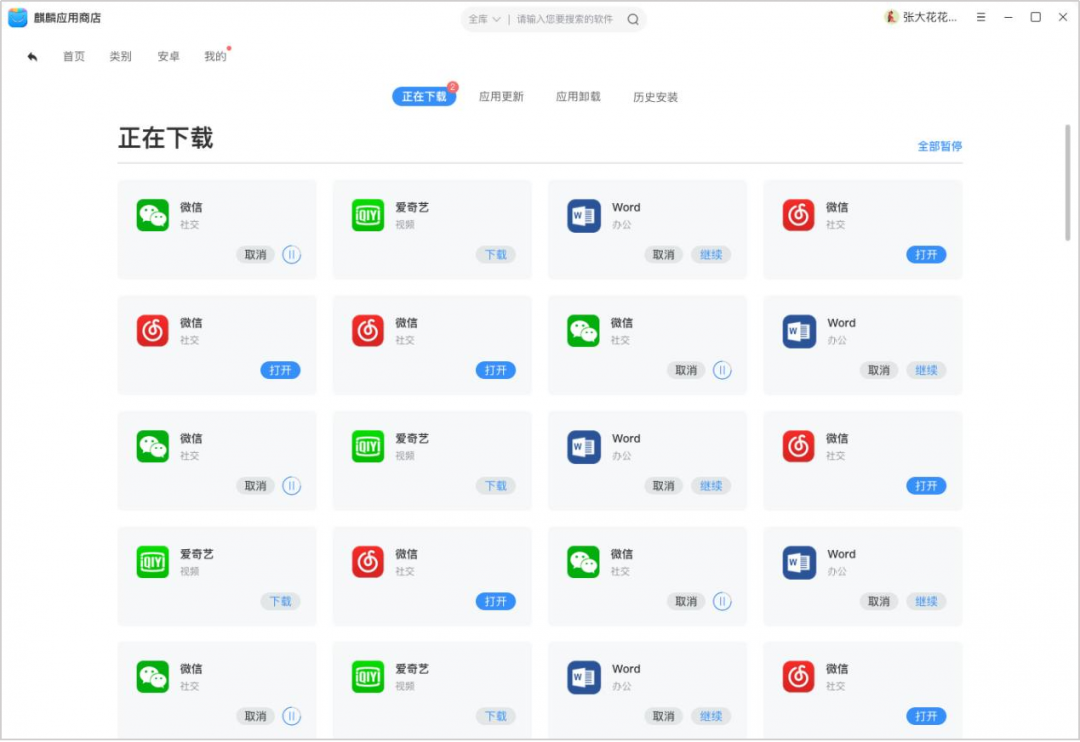Switch to the 应用更新 tab

click(501, 96)
